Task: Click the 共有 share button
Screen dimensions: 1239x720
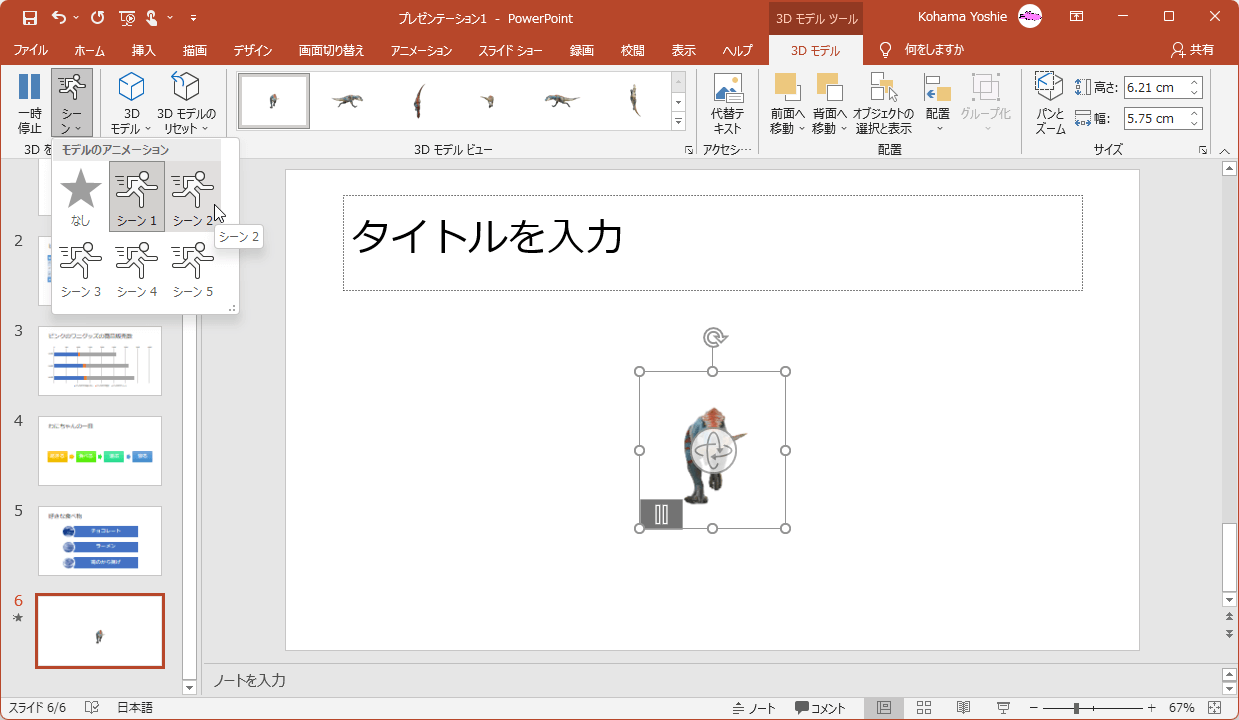Action: point(1192,50)
